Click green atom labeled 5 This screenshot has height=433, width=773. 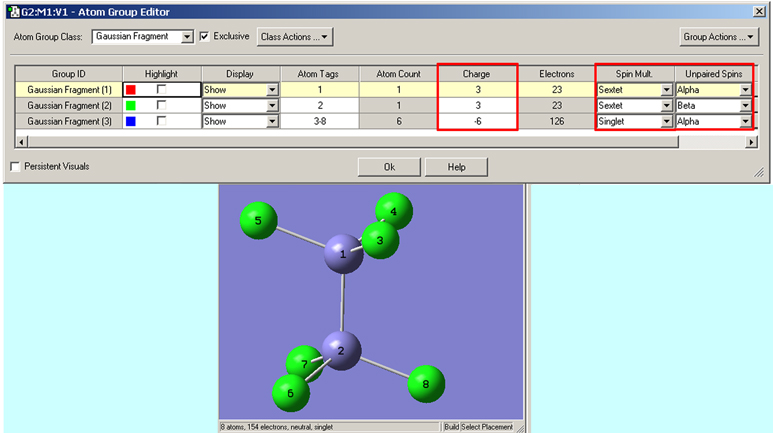tap(258, 220)
